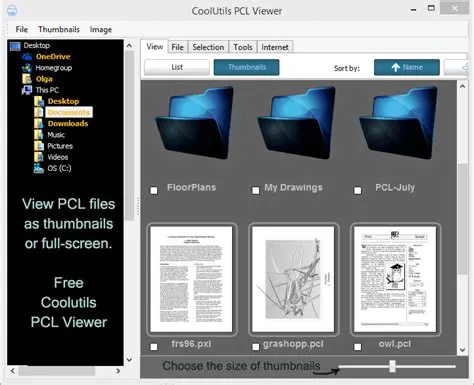The image size is (474, 385).
Task: Open the Thumbnails menu
Action: tap(59, 29)
